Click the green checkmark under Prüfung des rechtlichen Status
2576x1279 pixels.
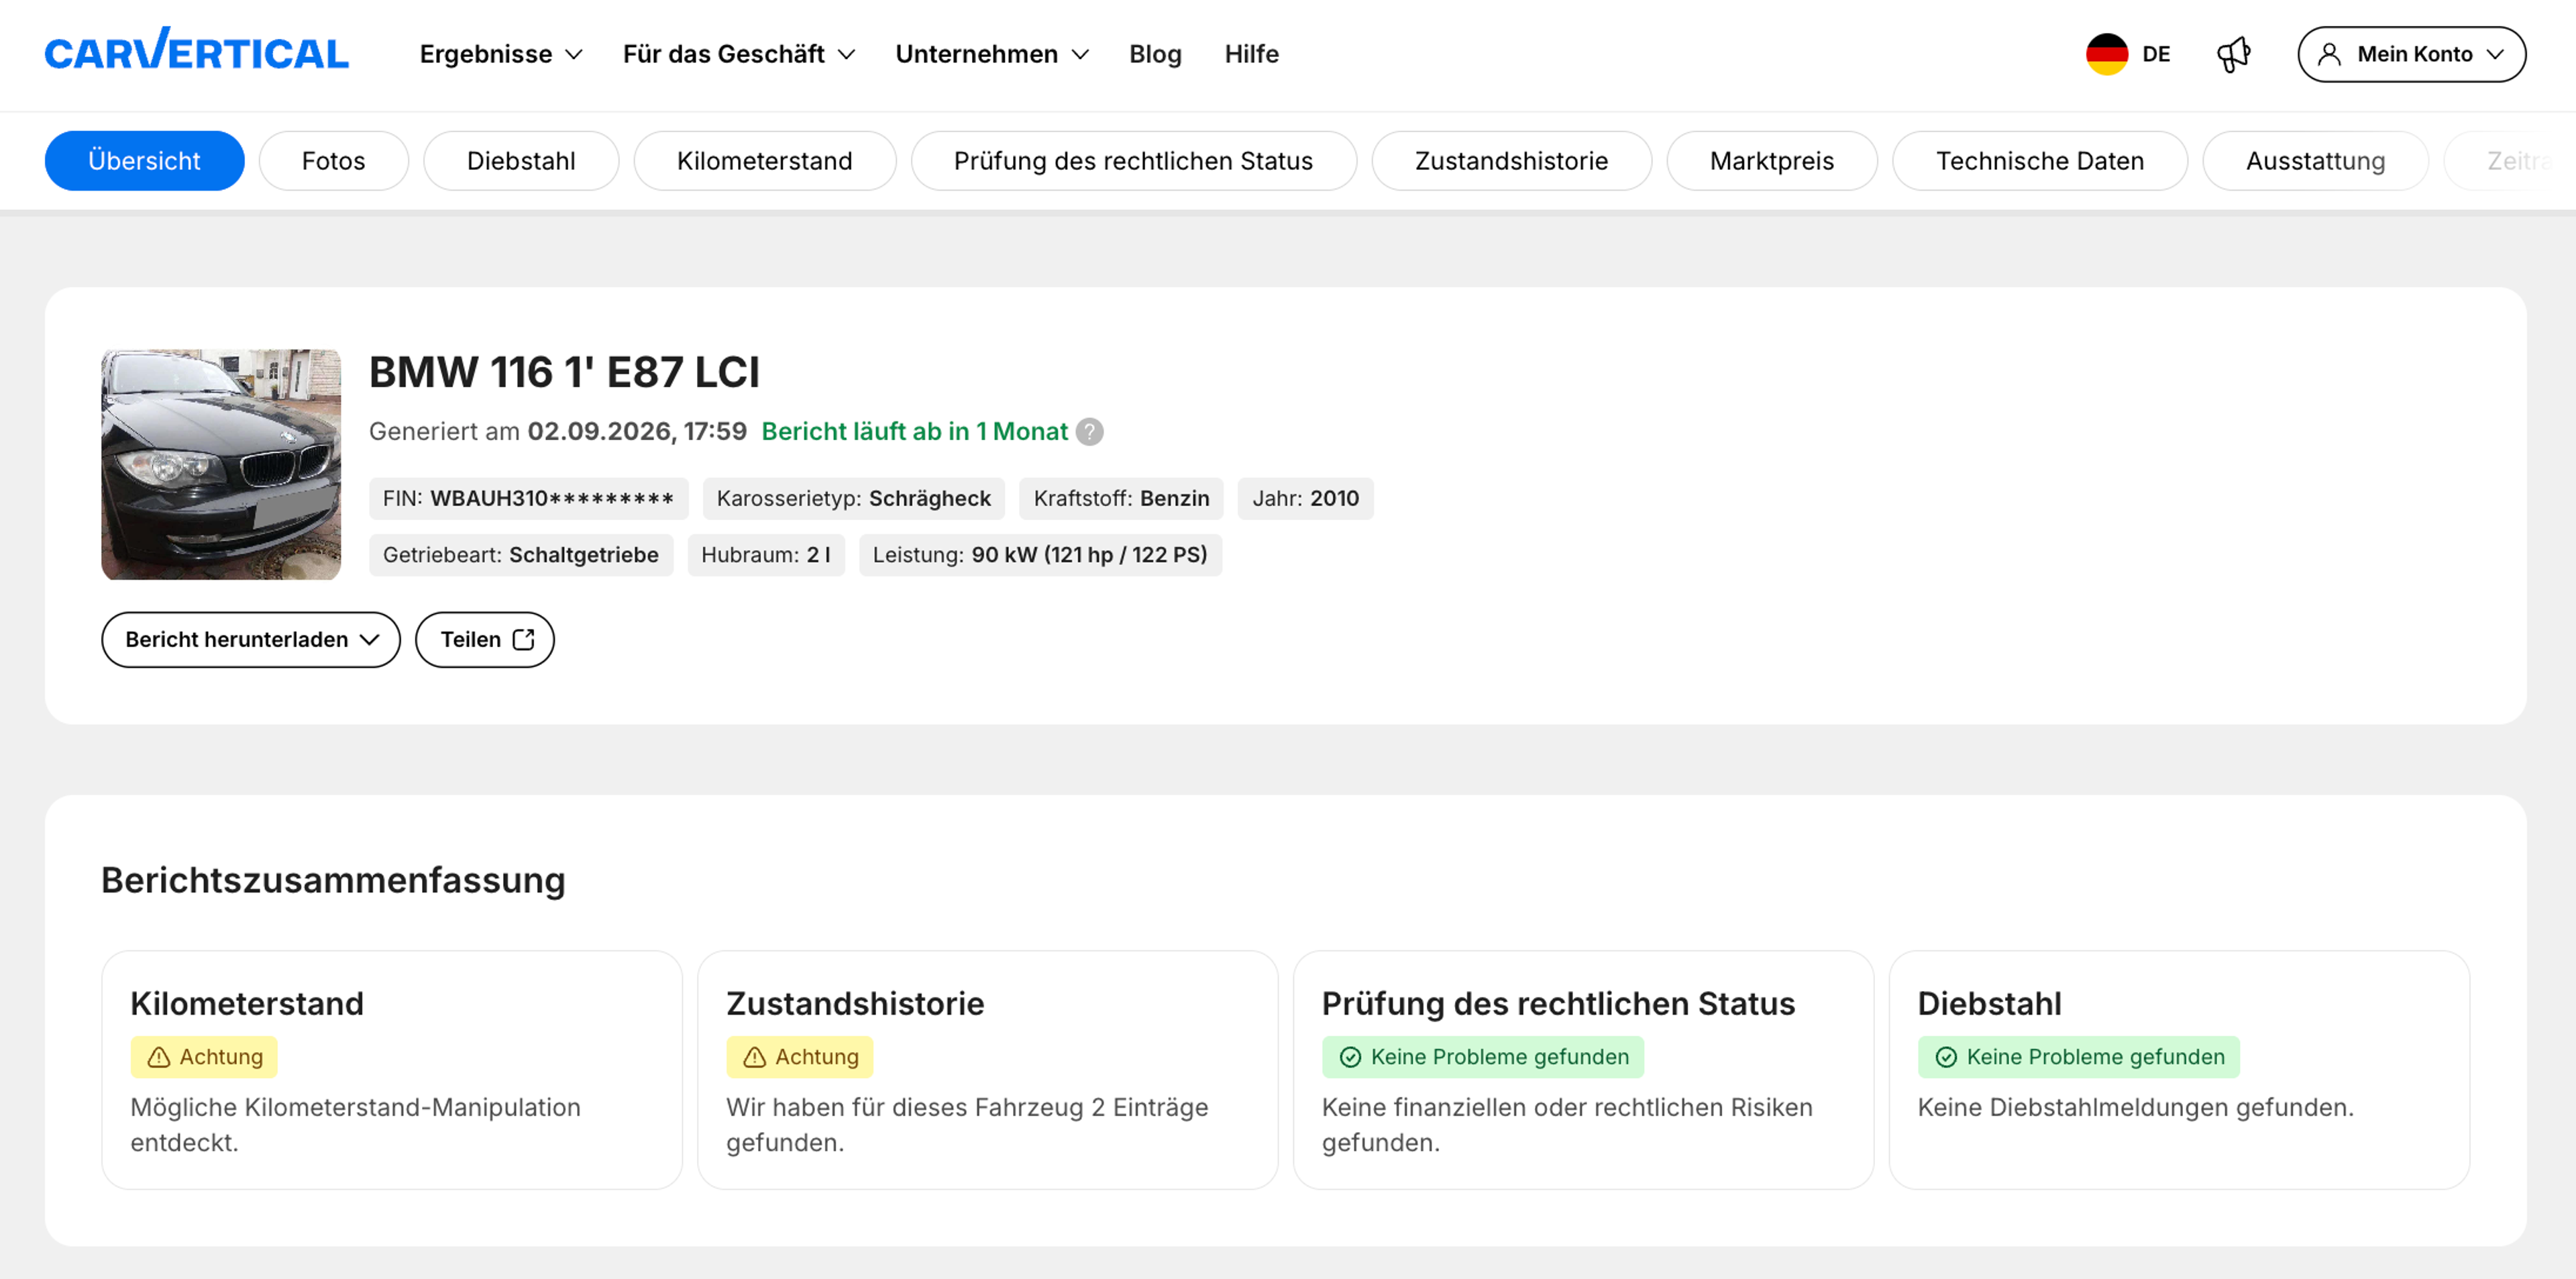coord(1350,1057)
